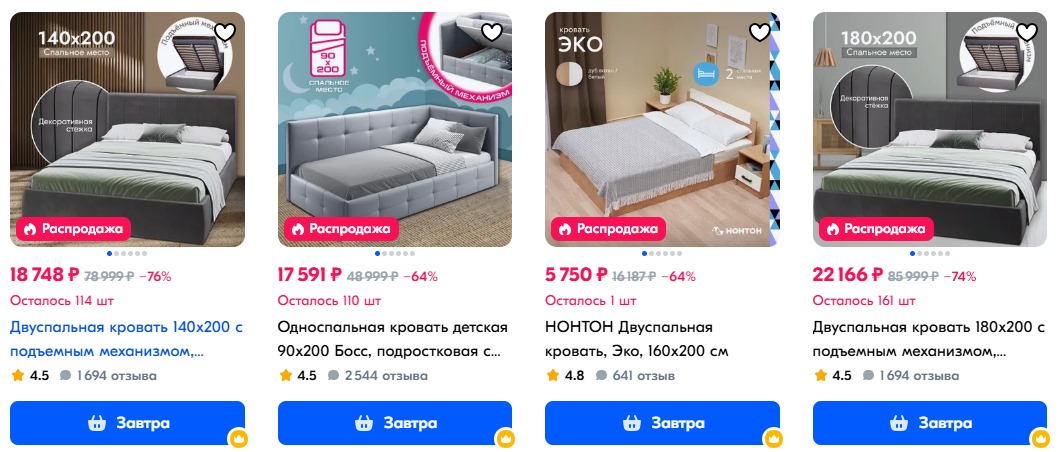Open the Односпальная кровать детская Босс title
Viewport: 1059px width, 452px height.
[x=392, y=340]
